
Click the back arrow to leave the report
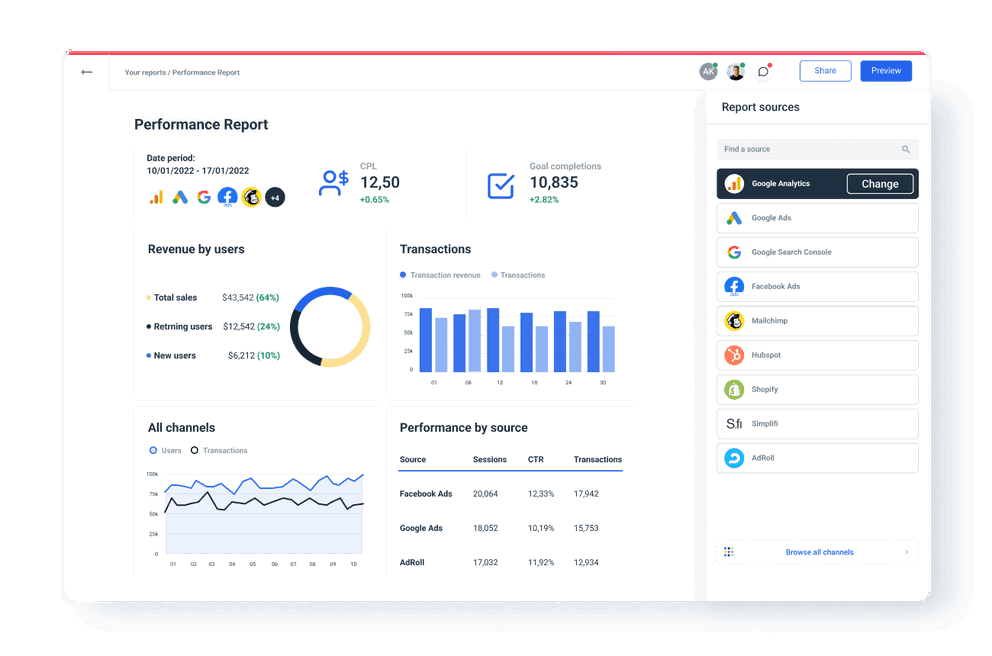coord(87,71)
